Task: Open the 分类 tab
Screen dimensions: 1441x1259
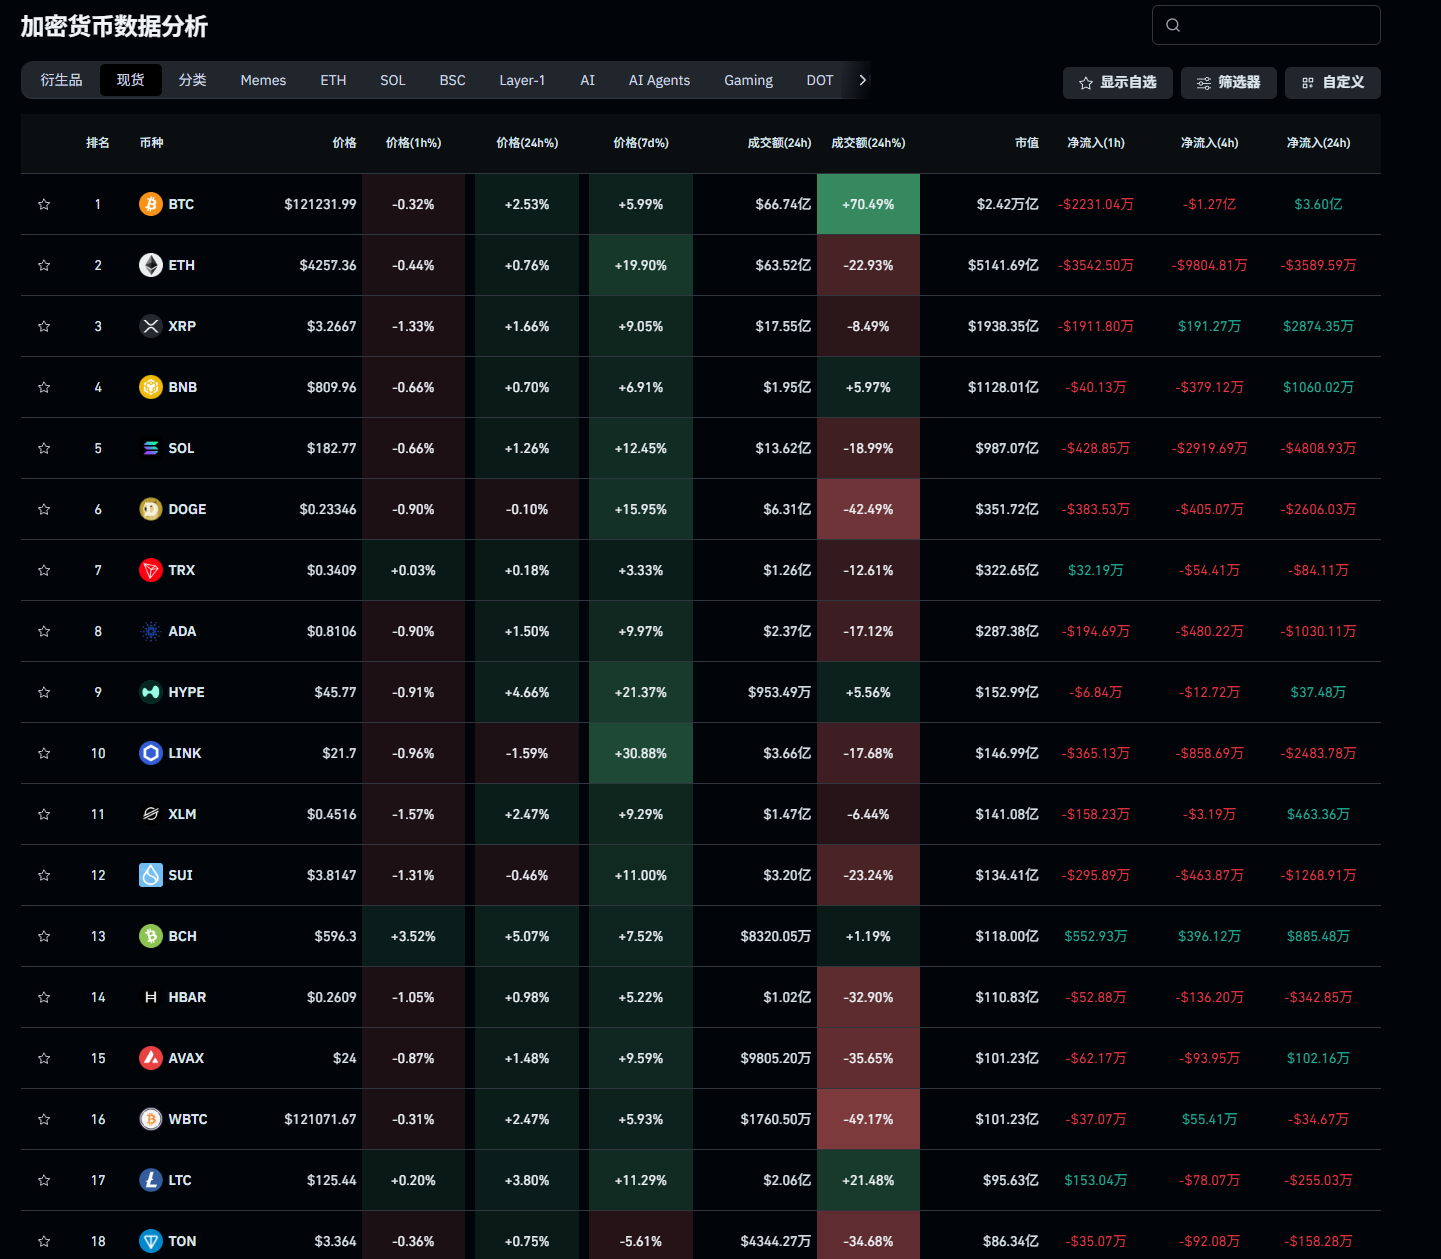Action: [193, 80]
